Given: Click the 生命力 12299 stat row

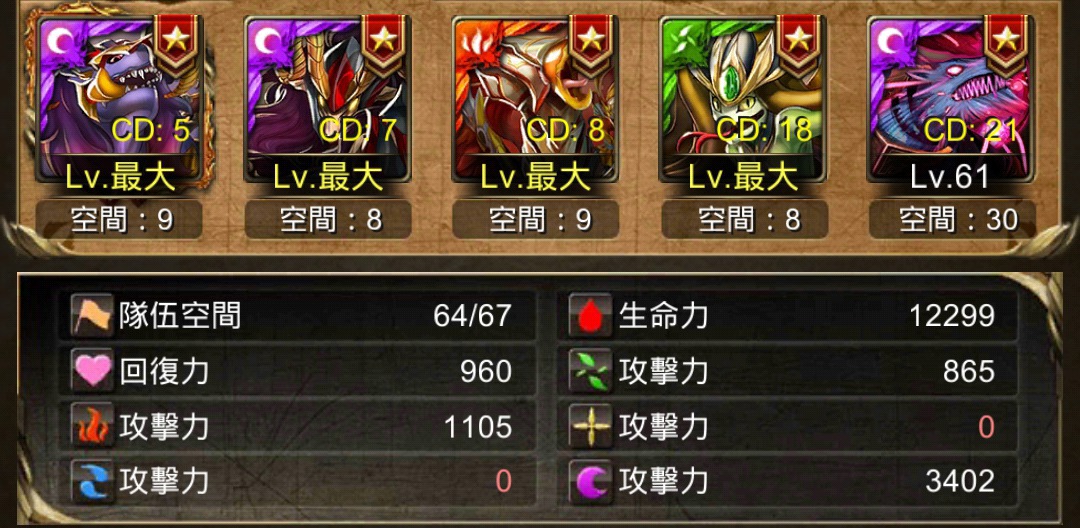Looking at the screenshot, I should click(788, 316).
